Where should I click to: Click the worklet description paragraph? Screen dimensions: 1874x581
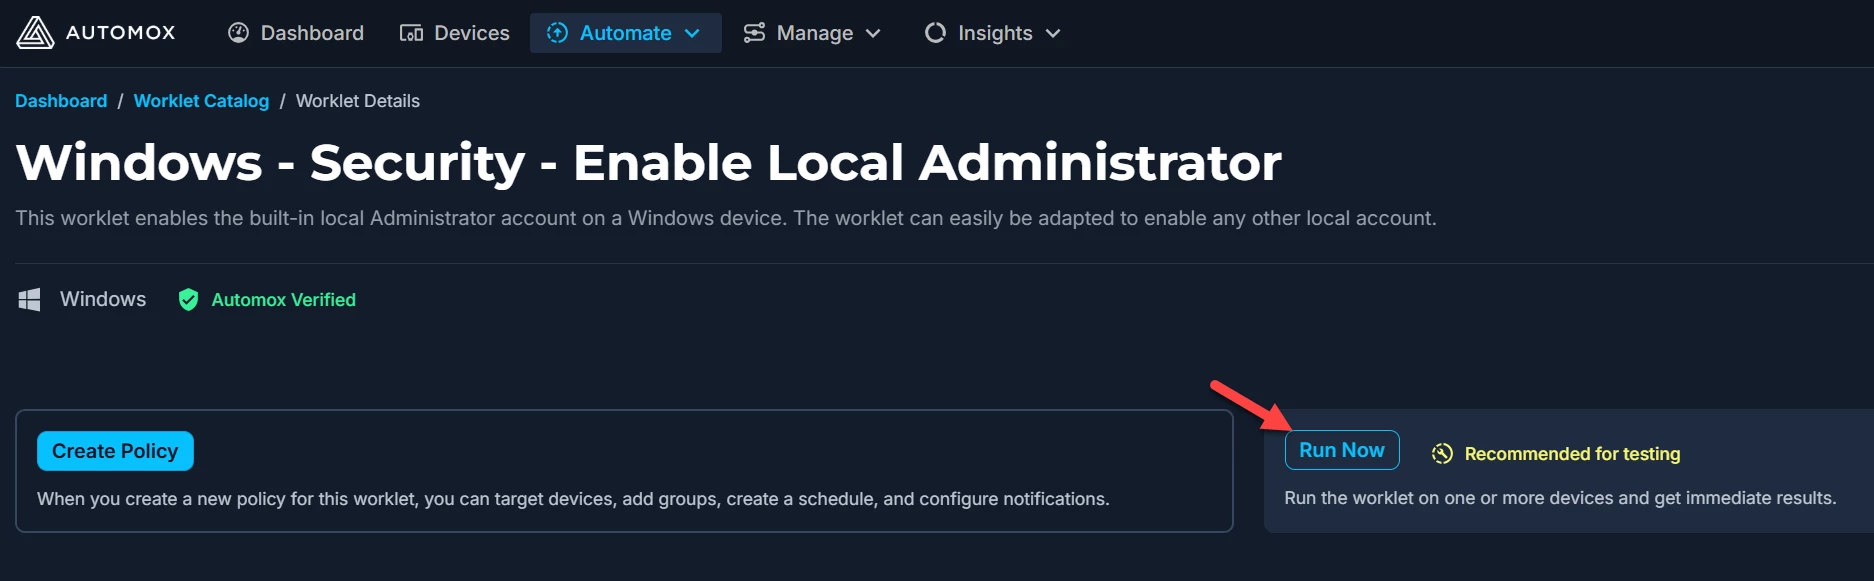[726, 218]
